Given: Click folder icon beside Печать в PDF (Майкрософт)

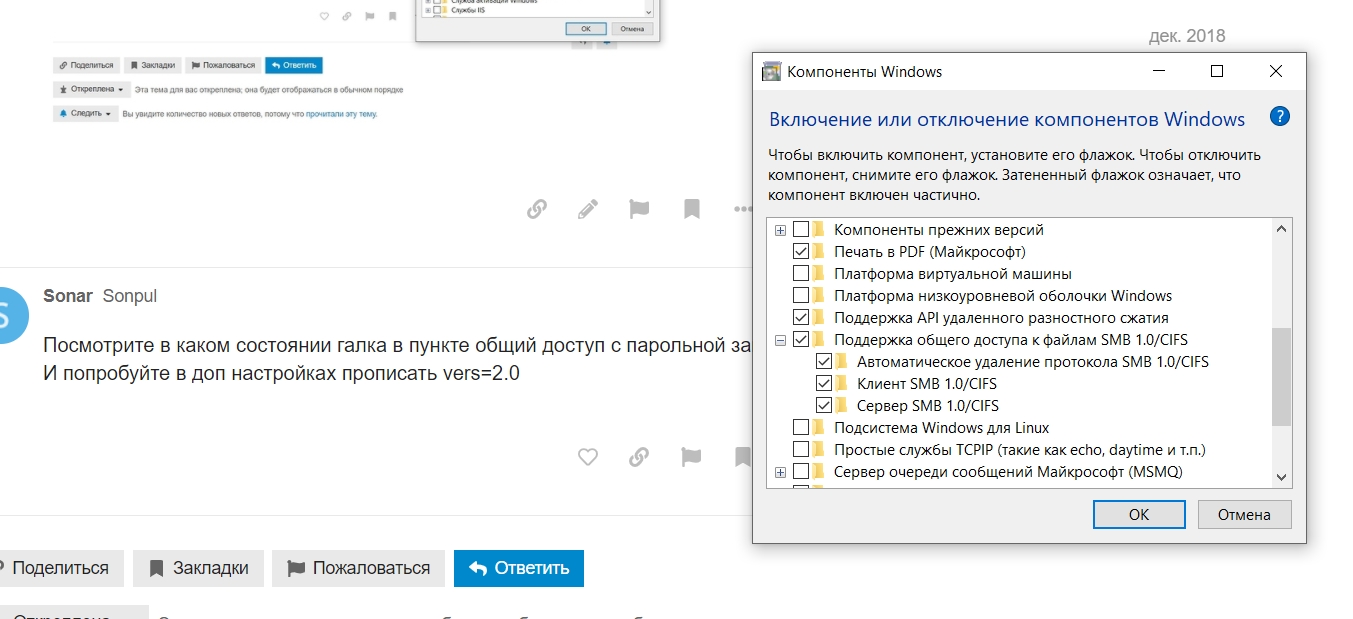Looking at the screenshot, I should click(x=820, y=252).
